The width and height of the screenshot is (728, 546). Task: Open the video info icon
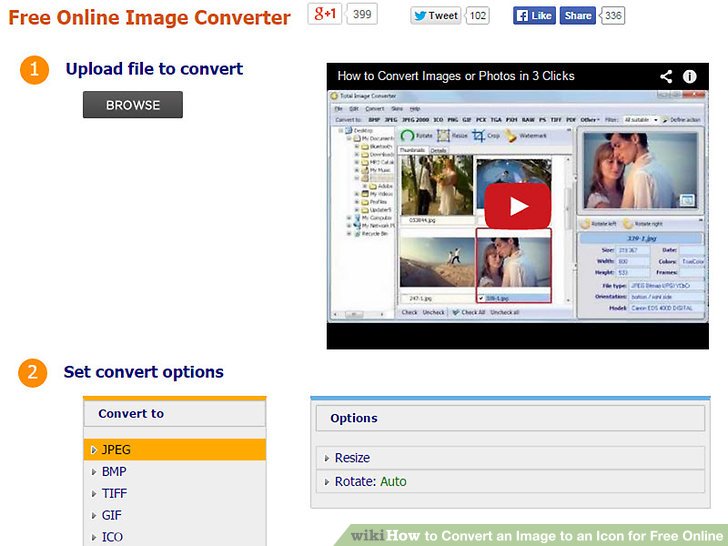689,76
